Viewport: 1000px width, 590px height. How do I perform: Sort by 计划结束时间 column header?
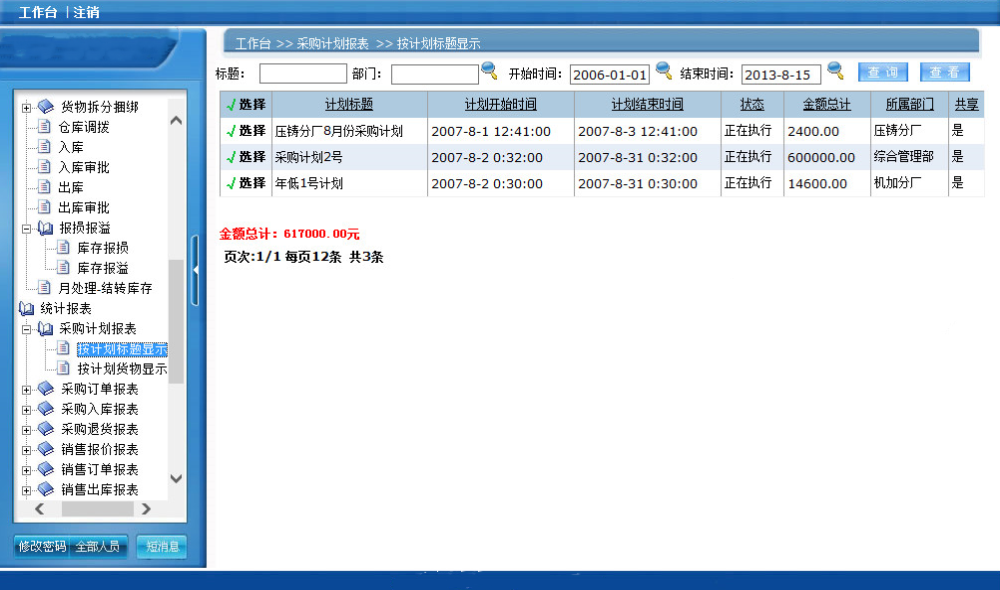pyautogui.click(x=647, y=104)
